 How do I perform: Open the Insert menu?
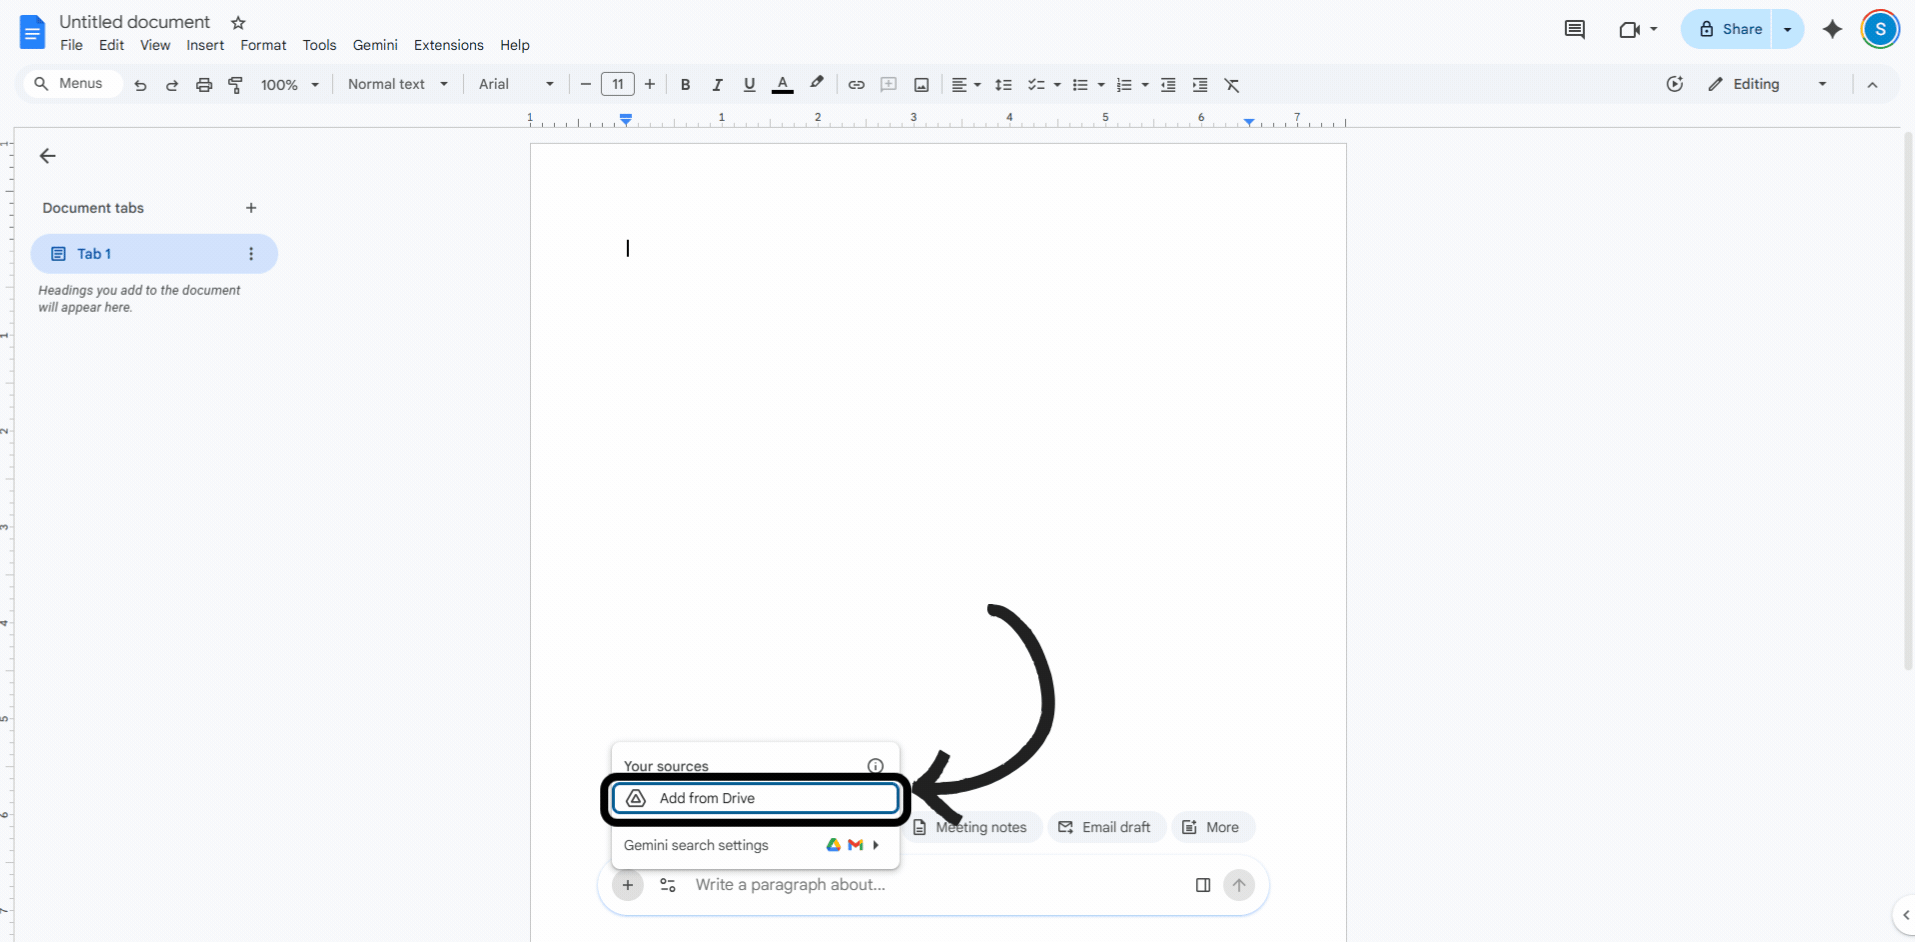pos(205,45)
